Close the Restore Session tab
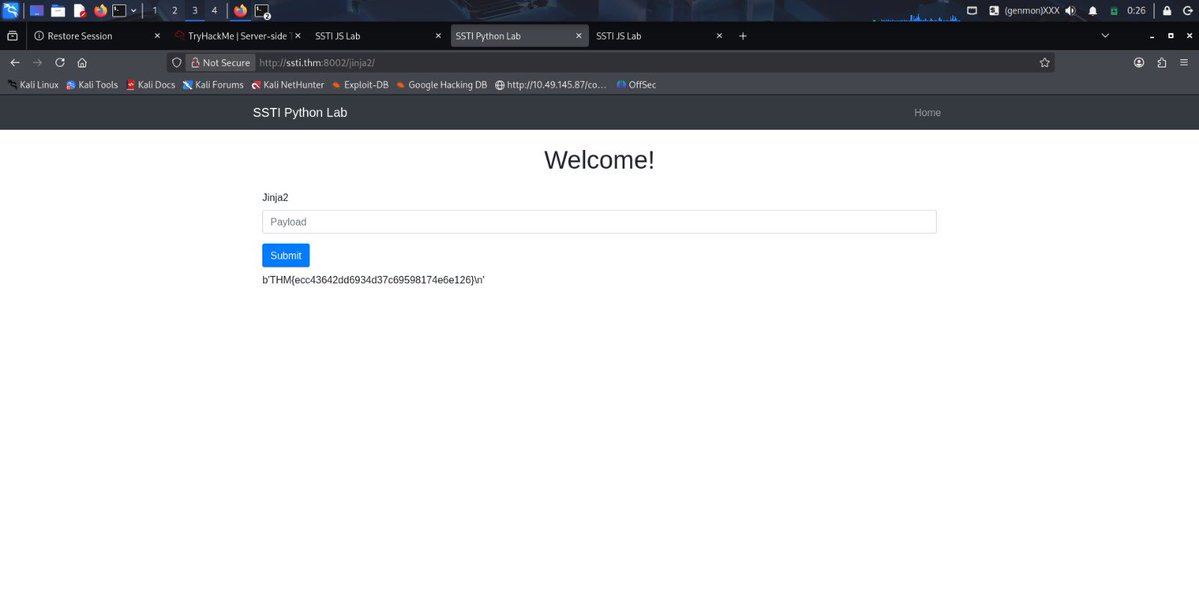Viewport: 1199px width, 590px height. (x=158, y=36)
